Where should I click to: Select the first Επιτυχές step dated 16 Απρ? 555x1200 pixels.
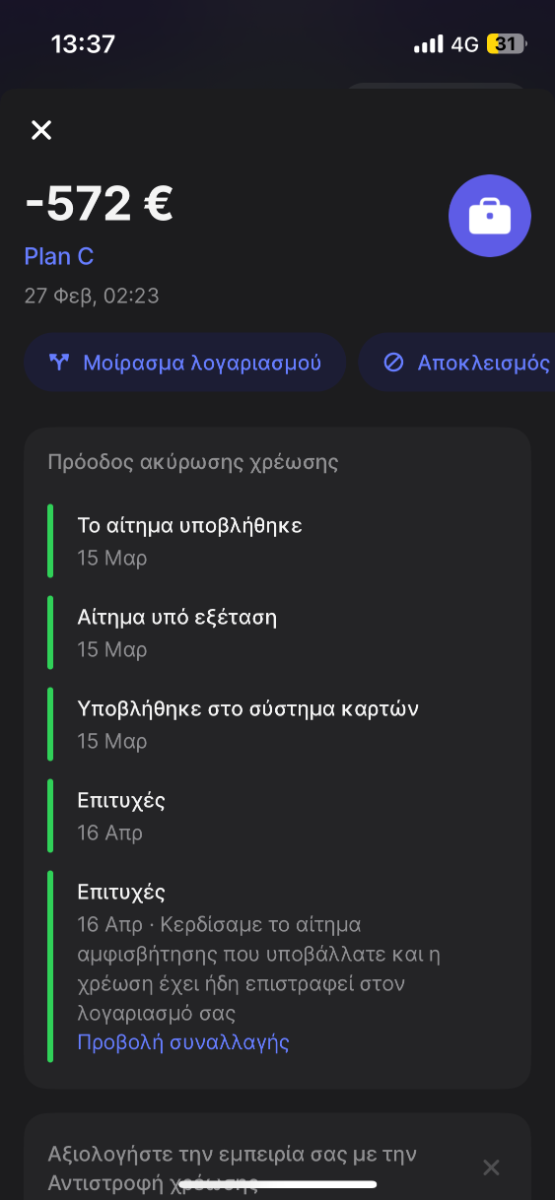(x=277, y=817)
